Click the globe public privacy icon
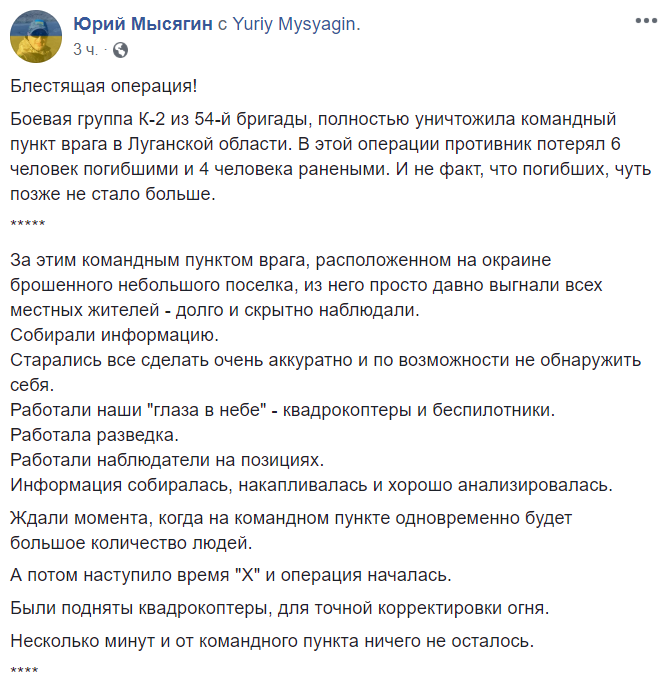Viewport: 663px width, 681px height. (120, 50)
